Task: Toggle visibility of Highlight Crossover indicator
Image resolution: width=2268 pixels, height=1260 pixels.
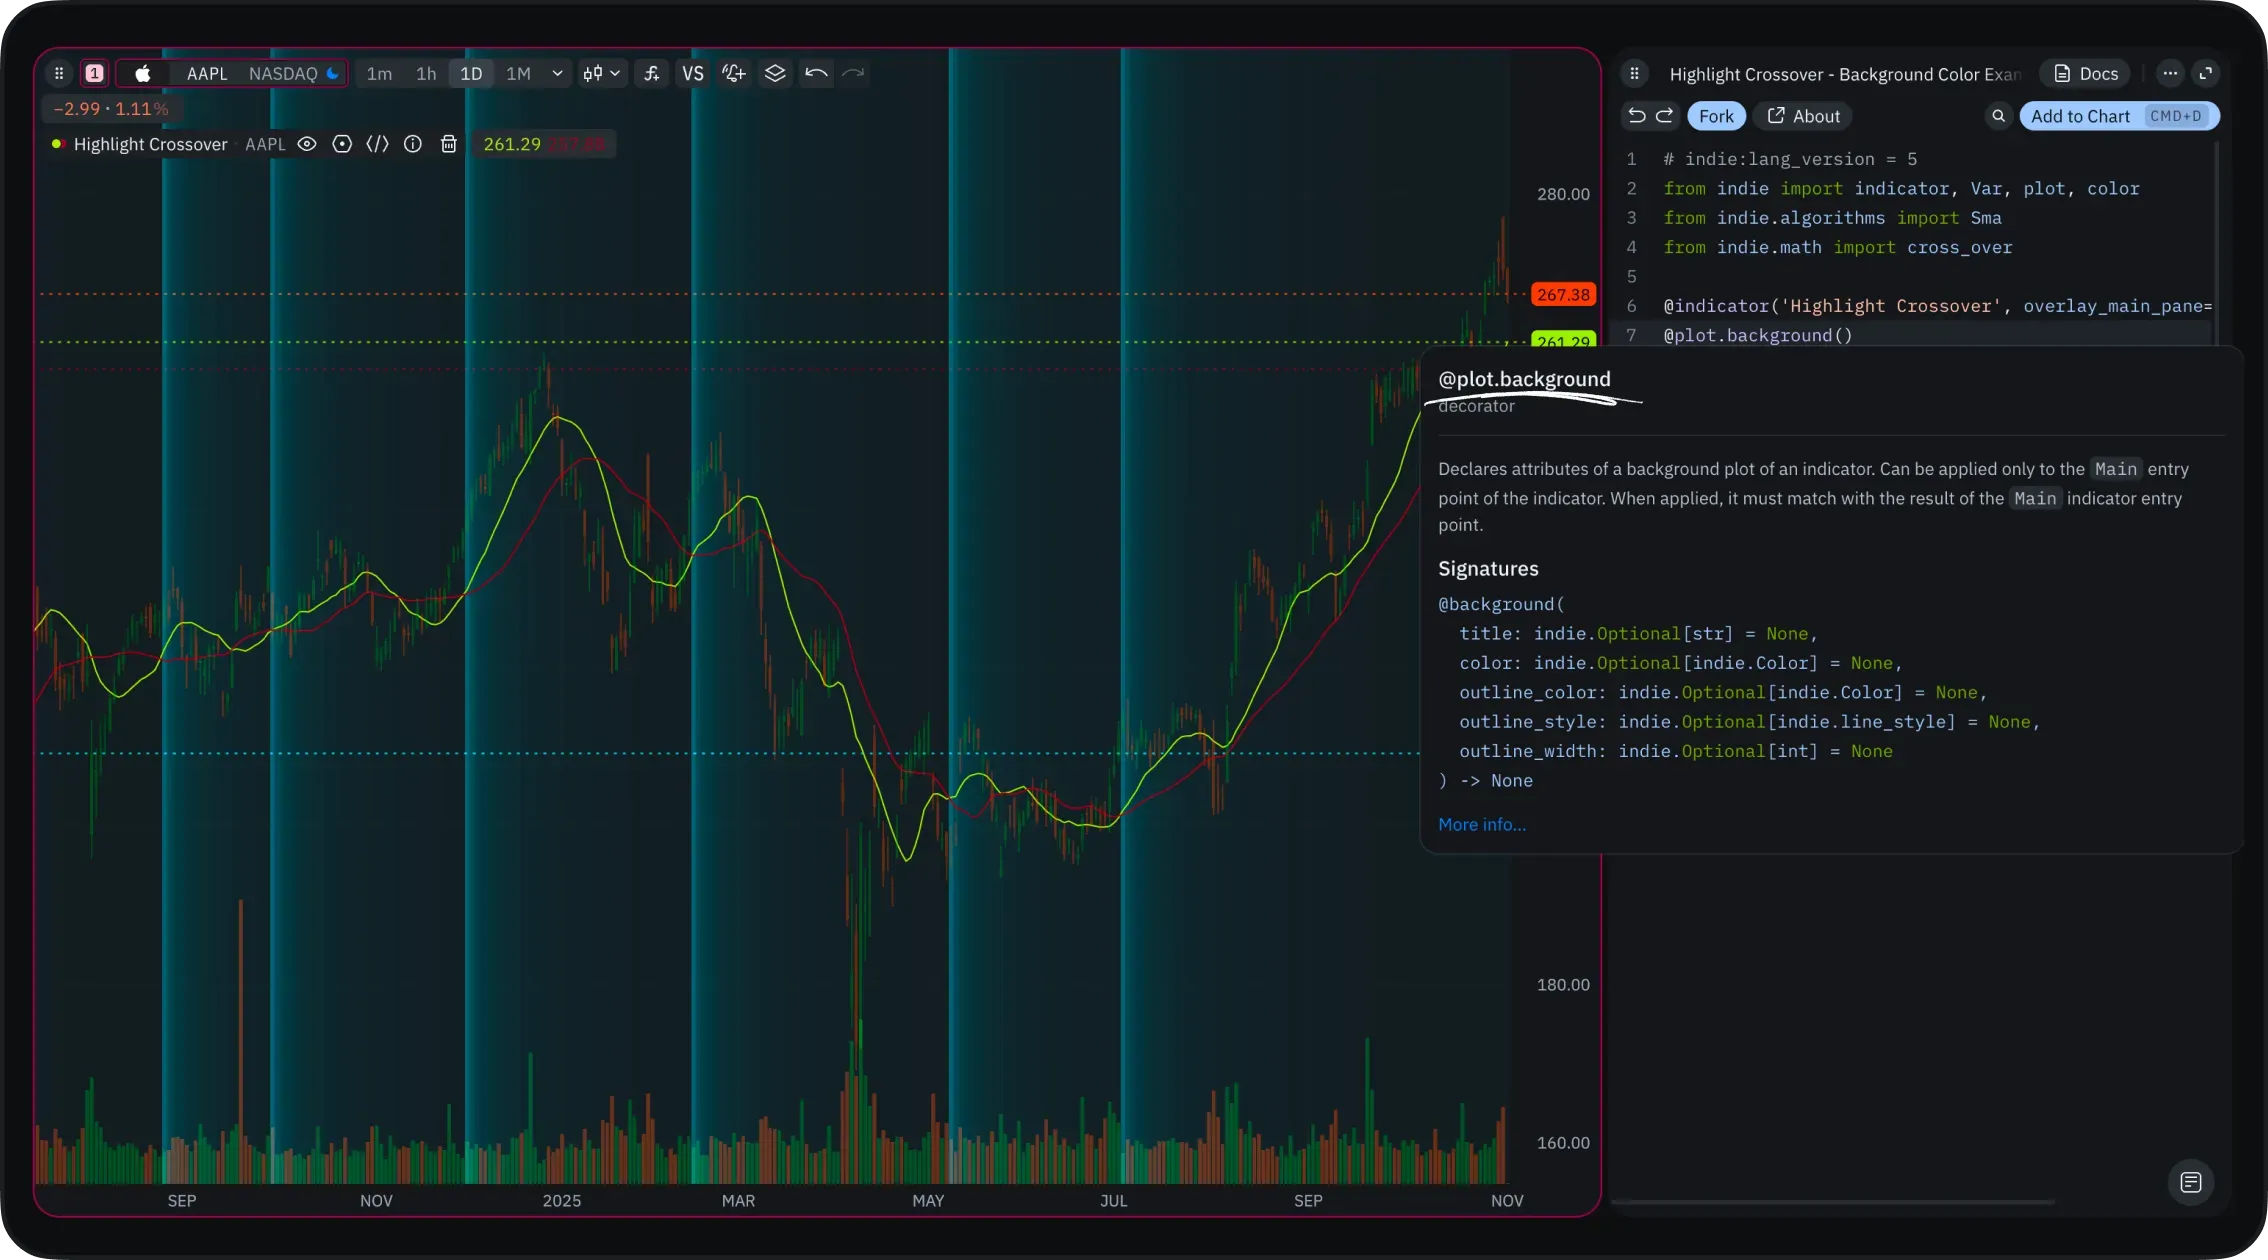Action: [x=307, y=145]
